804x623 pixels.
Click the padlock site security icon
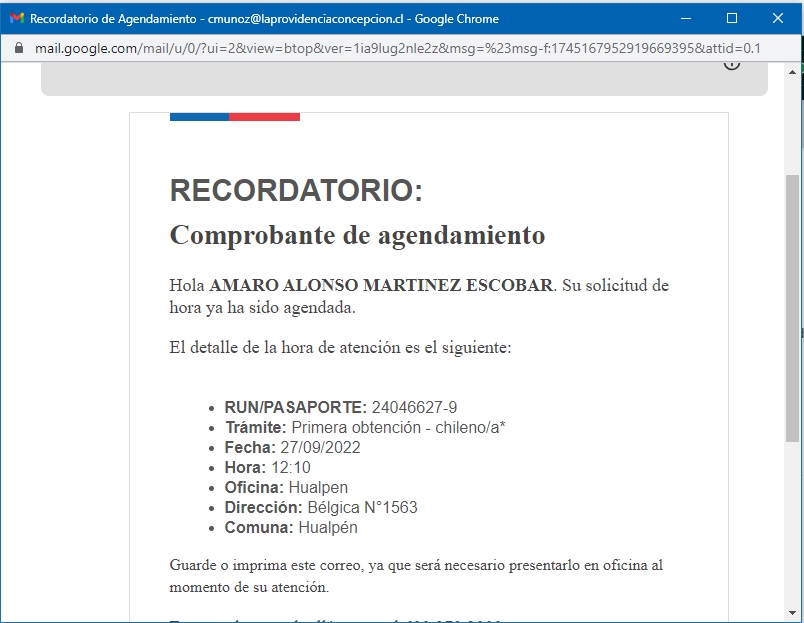click(18, 48)
